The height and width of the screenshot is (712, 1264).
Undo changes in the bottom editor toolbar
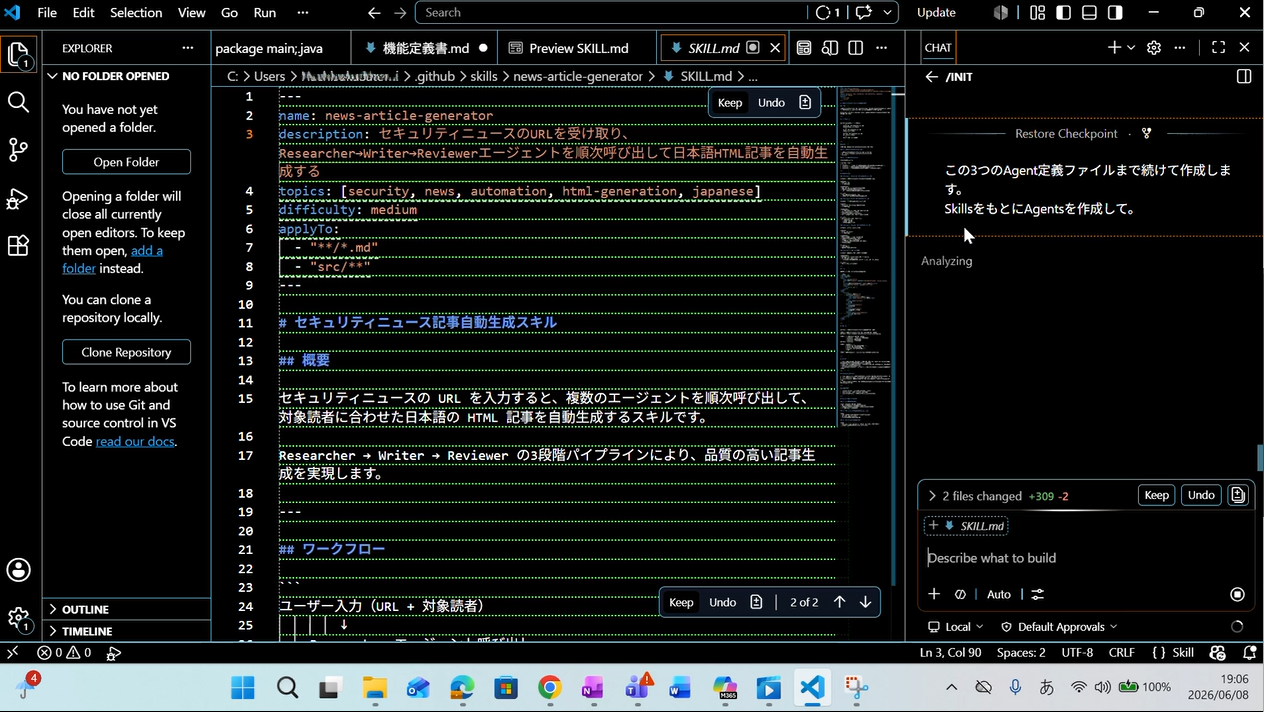click(722, 602)
